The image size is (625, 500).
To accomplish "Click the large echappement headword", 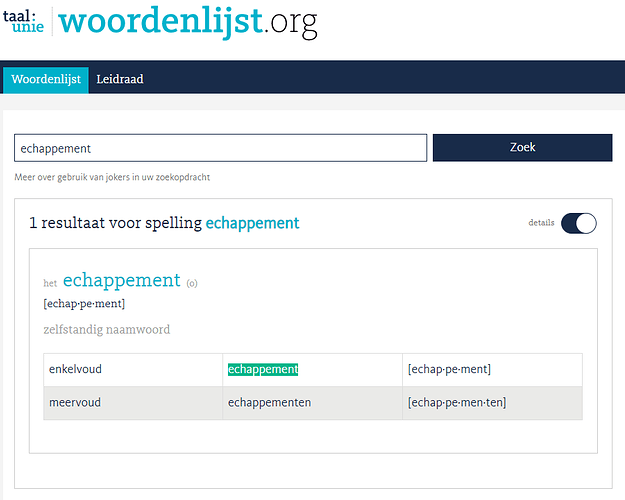I will 121,280.
